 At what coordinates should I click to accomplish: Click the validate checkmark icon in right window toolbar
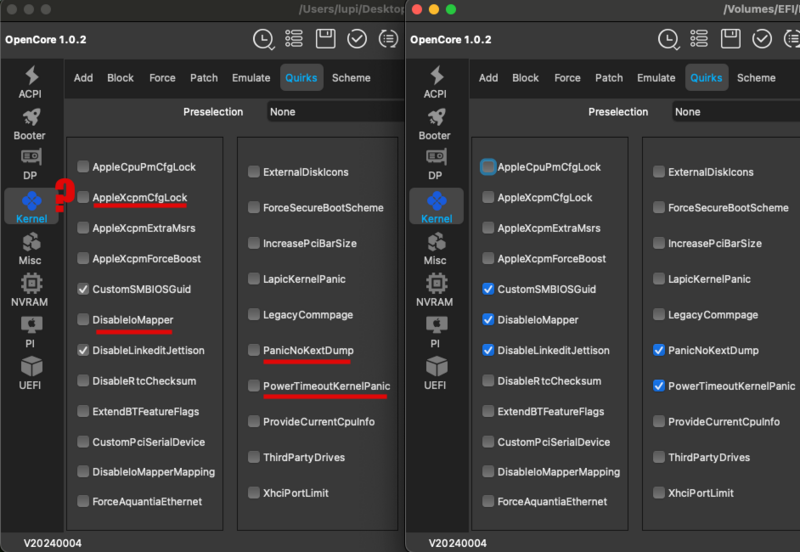pos(762,39)
